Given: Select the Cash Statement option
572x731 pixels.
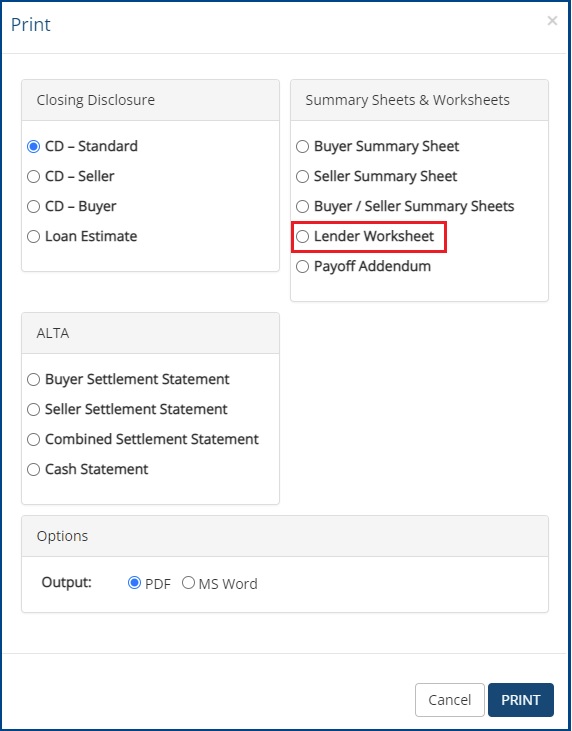Looking at the screenshot, I should pos(34,469).
